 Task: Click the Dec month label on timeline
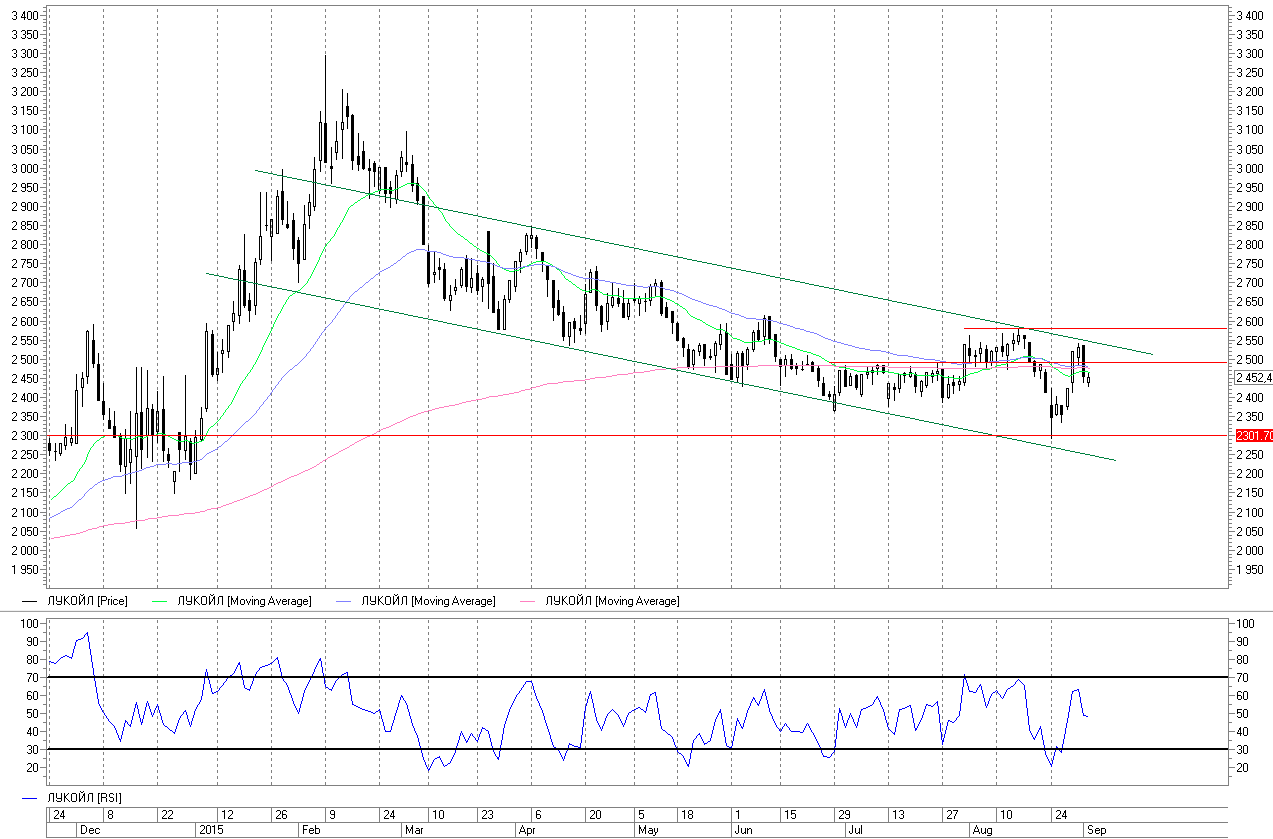90,830
